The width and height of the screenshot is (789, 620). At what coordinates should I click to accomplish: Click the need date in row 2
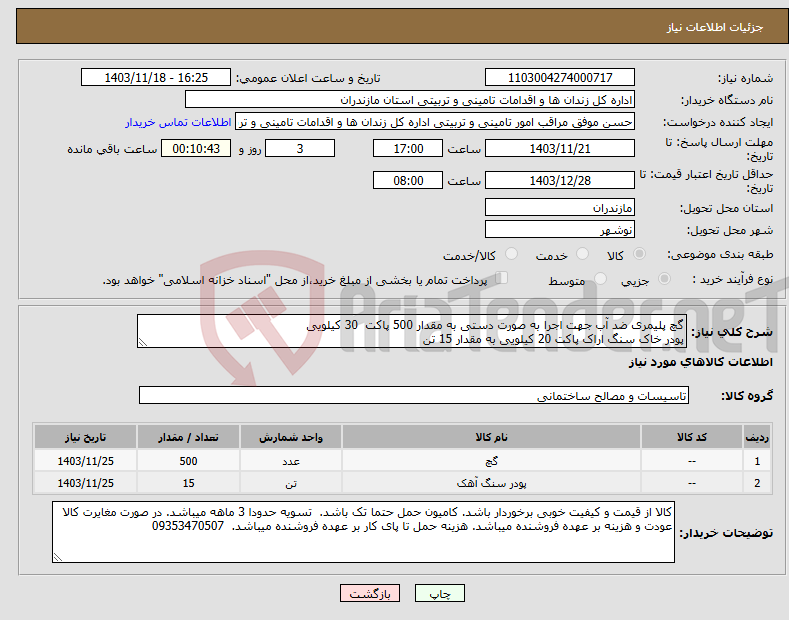click(x=85, y=483)
